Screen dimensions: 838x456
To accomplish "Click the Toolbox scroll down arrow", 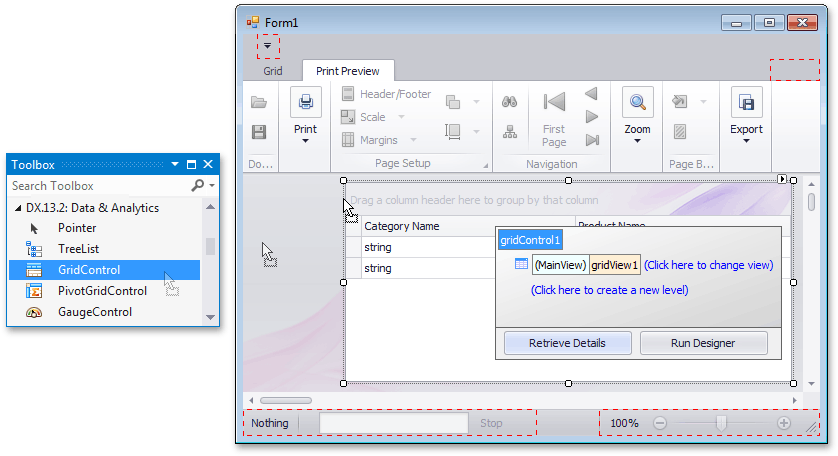I will pyautogui.click(x=211, y=317).
